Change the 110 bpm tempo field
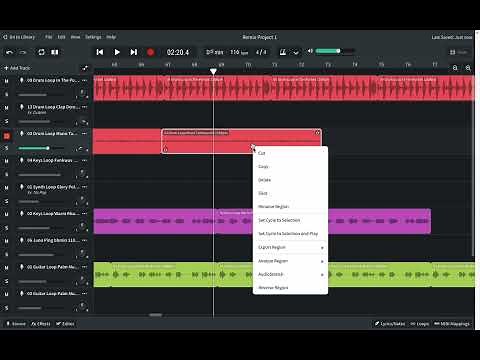This screenshot has height=360, width=480. [239, 52]
